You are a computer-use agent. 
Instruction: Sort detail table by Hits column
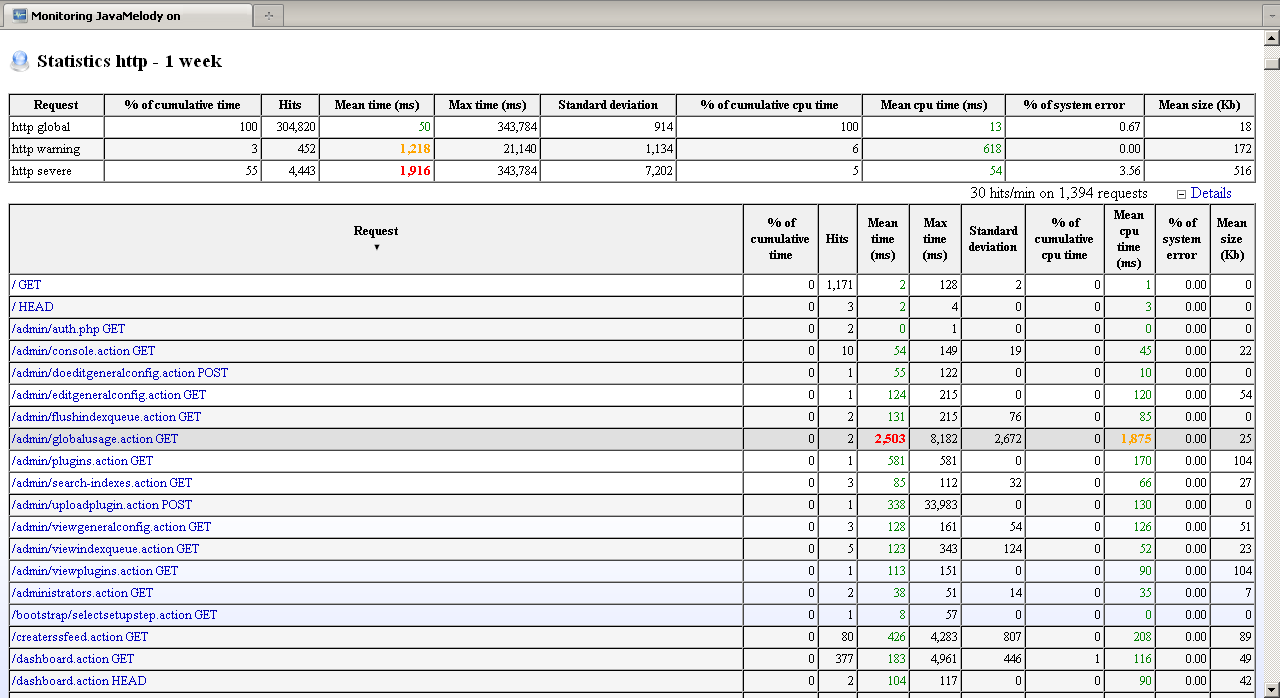837,239
